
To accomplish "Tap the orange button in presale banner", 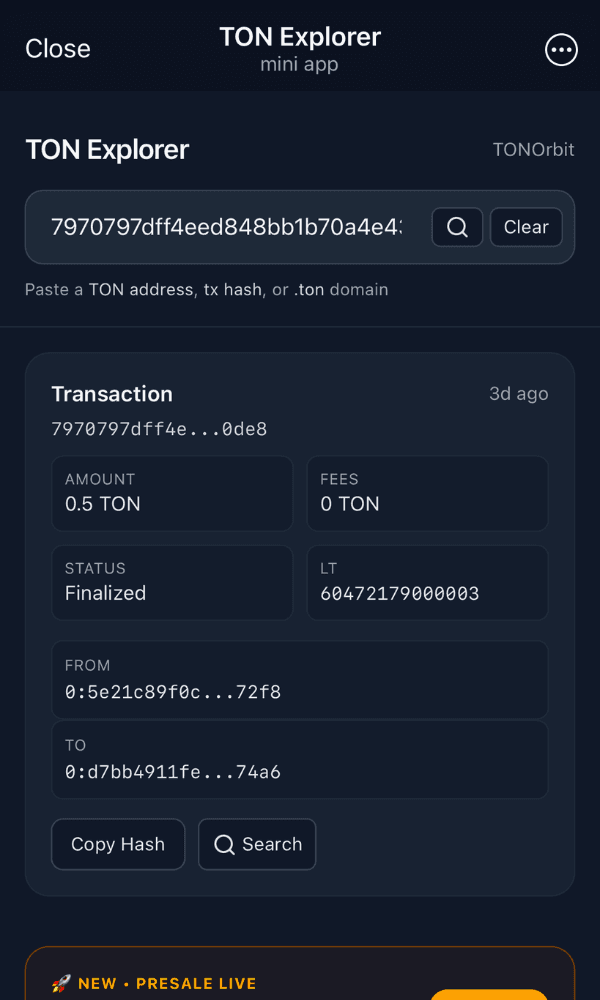I will click(x=489, y=993).
